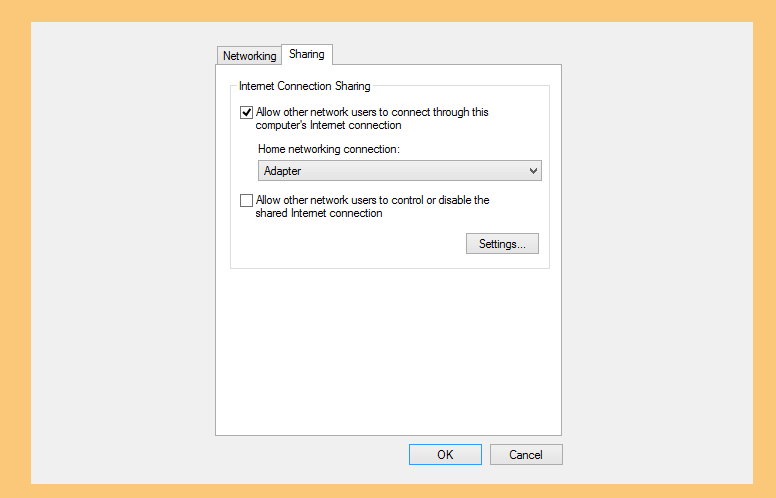The image size is (776, 498).
Task: Click the 'Adapter' value in the combo box
Action: pyautogui.click(x=282, y=171)
